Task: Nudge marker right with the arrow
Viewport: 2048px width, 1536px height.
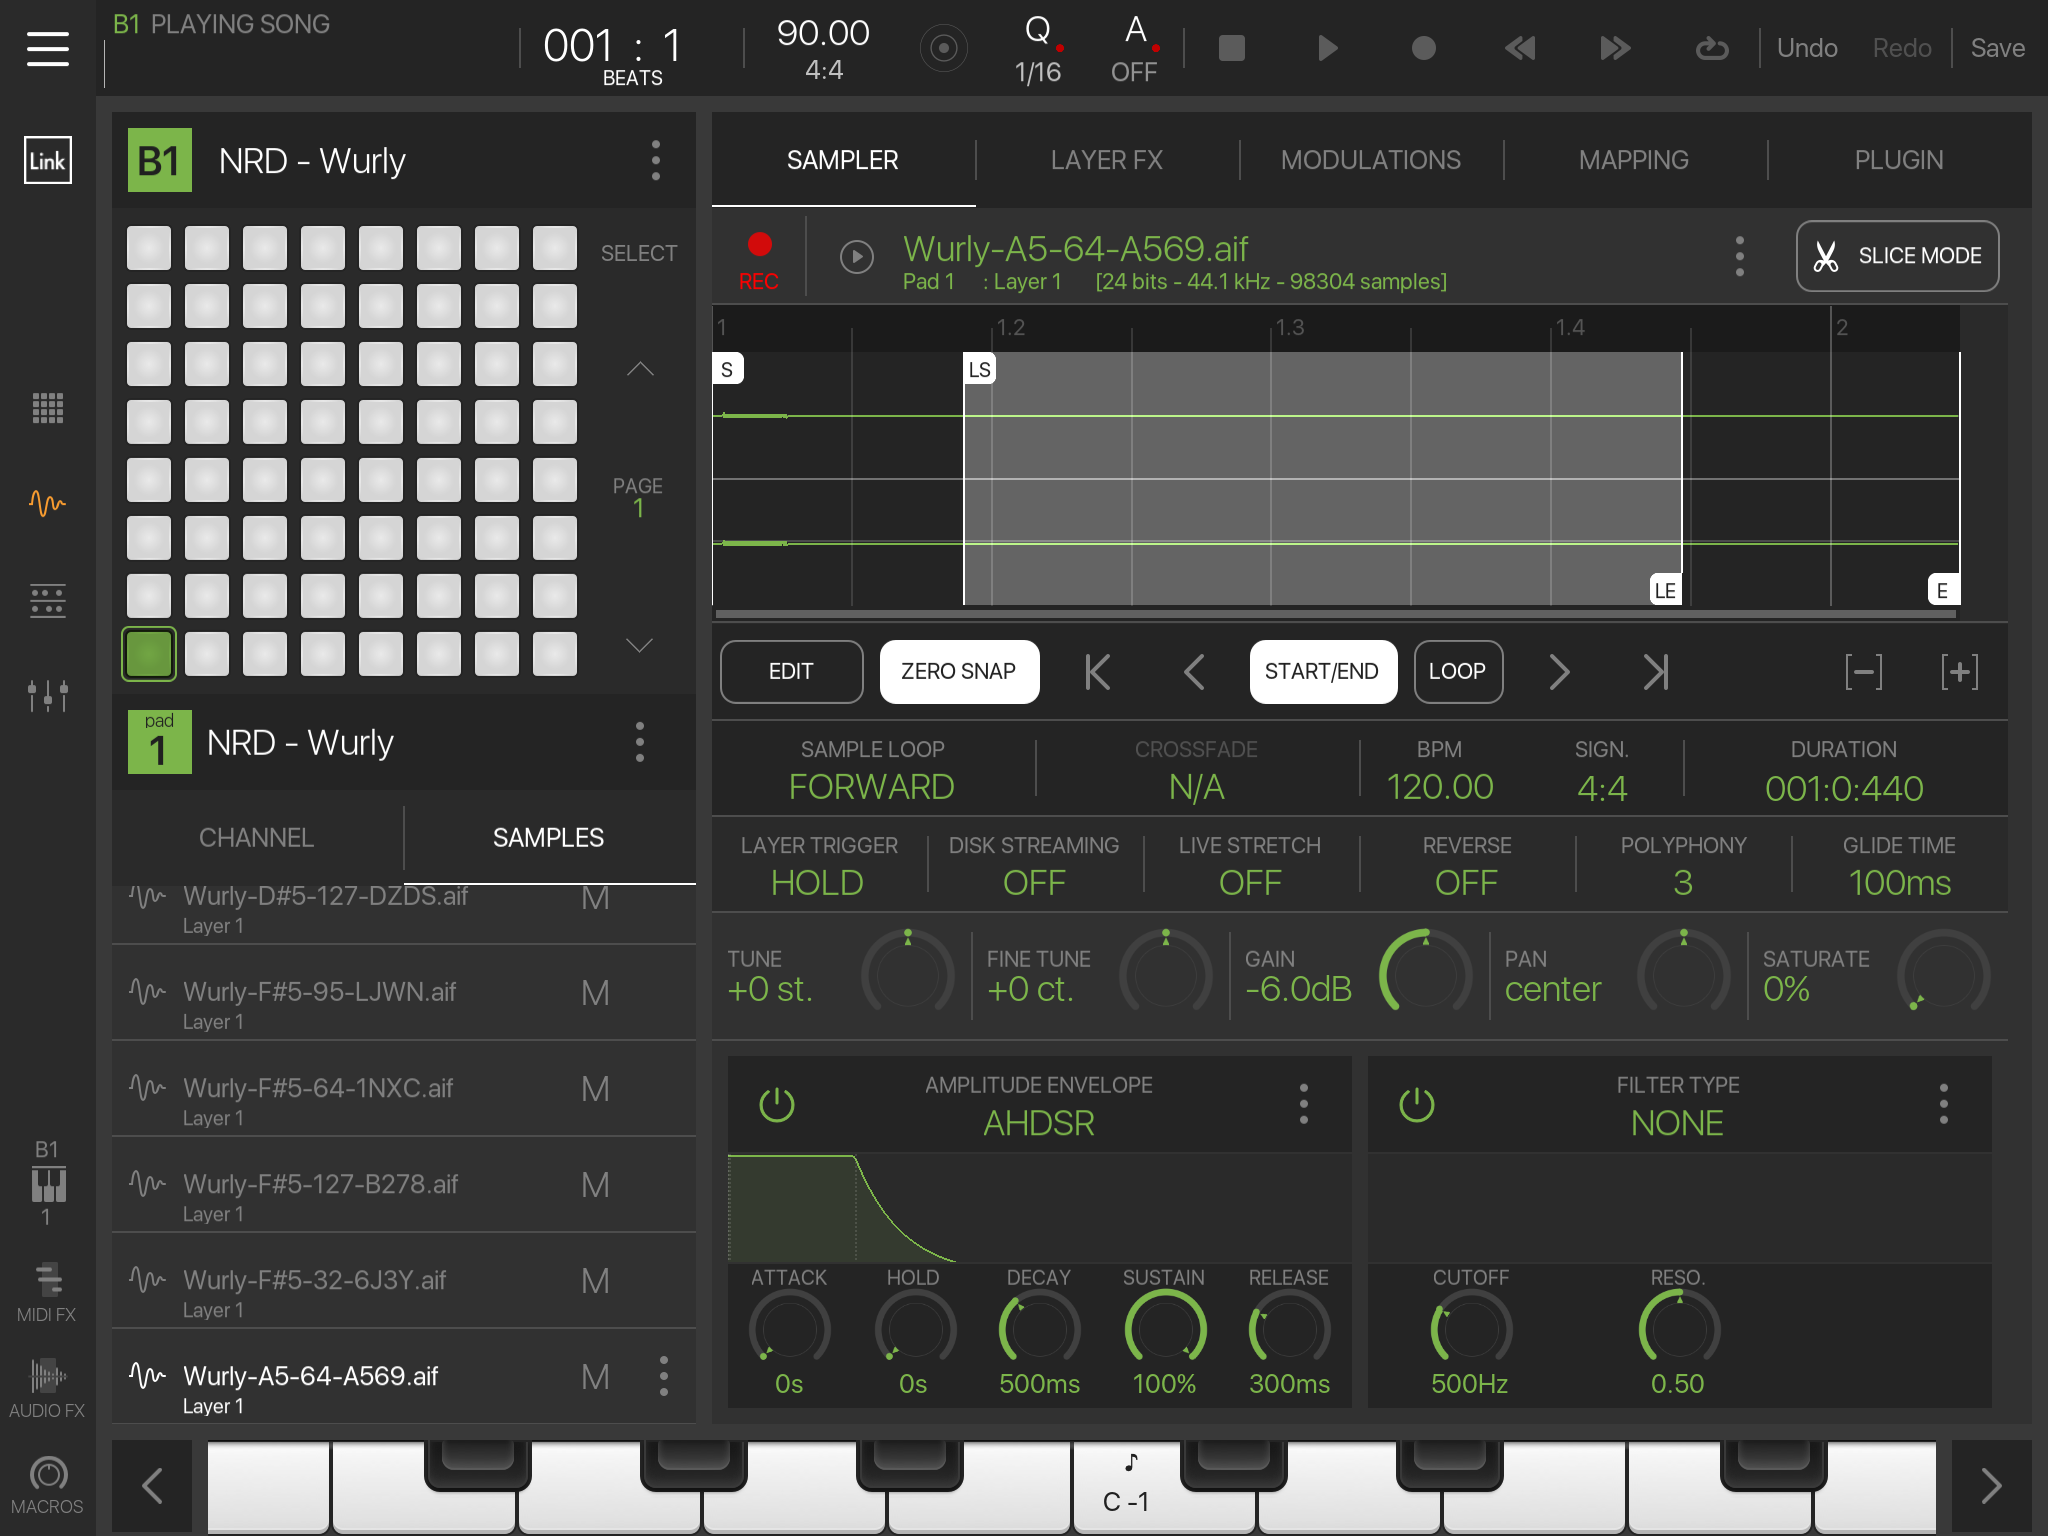Action: [x=1559, y=672]
